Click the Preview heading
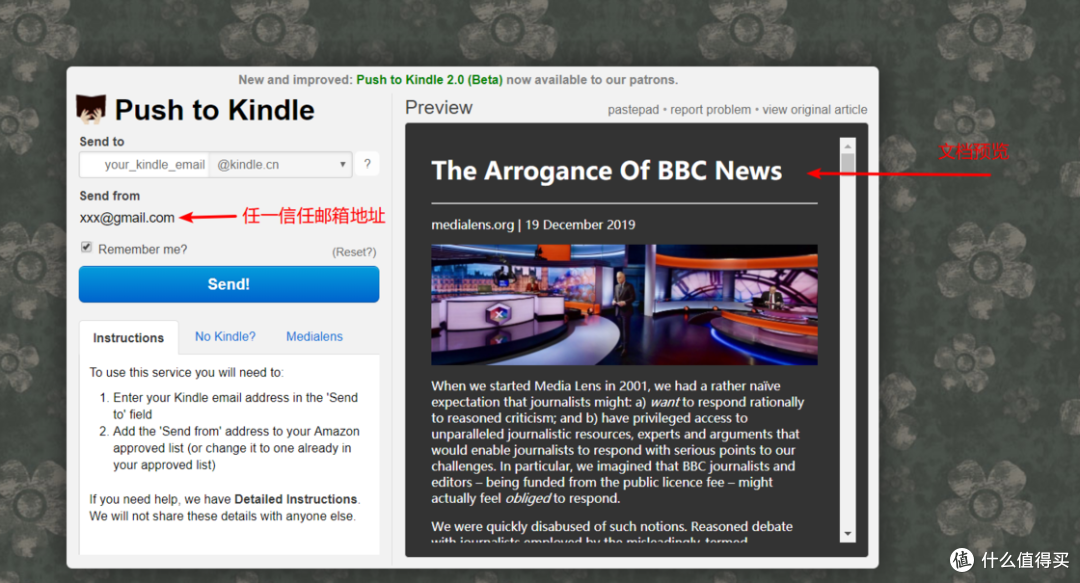The image size is (1080, 583). click(439, 108)
